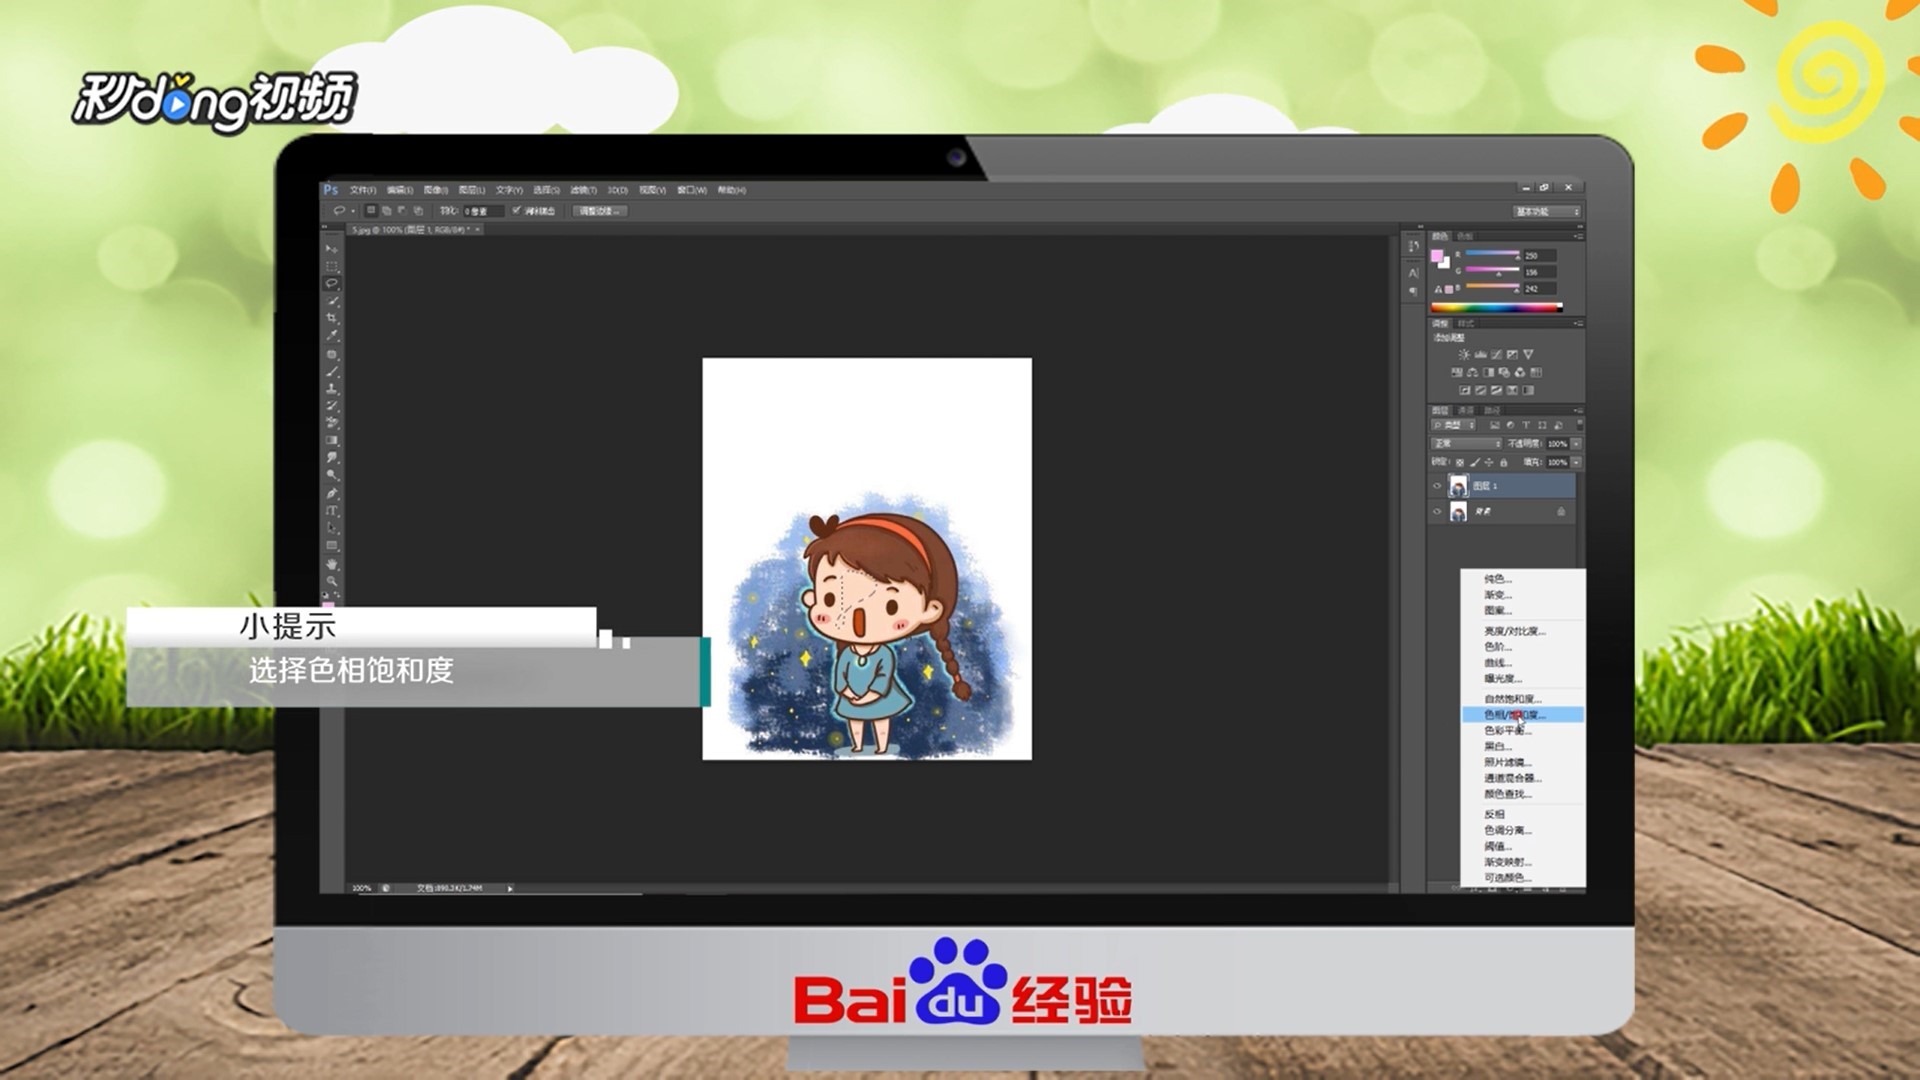Expand the opacity 100% dropdown arrow
The height and width of the screenshot is (1080, 1920).
pyautogui.click(x=1577, y=444)
